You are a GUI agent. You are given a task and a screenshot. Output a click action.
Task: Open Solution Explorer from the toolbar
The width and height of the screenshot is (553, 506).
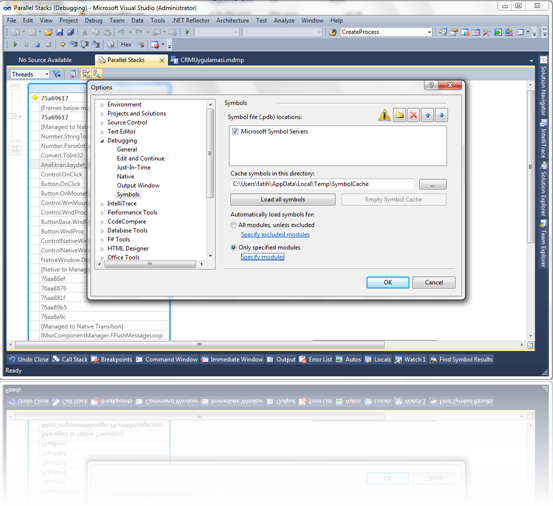(x=443, y=32)
